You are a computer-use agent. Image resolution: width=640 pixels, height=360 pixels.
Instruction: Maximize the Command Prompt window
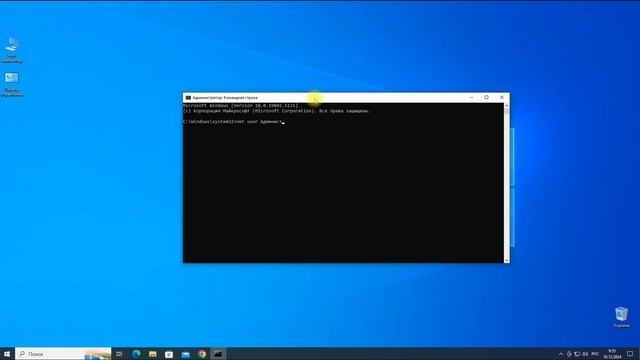(x=487, y=98)
